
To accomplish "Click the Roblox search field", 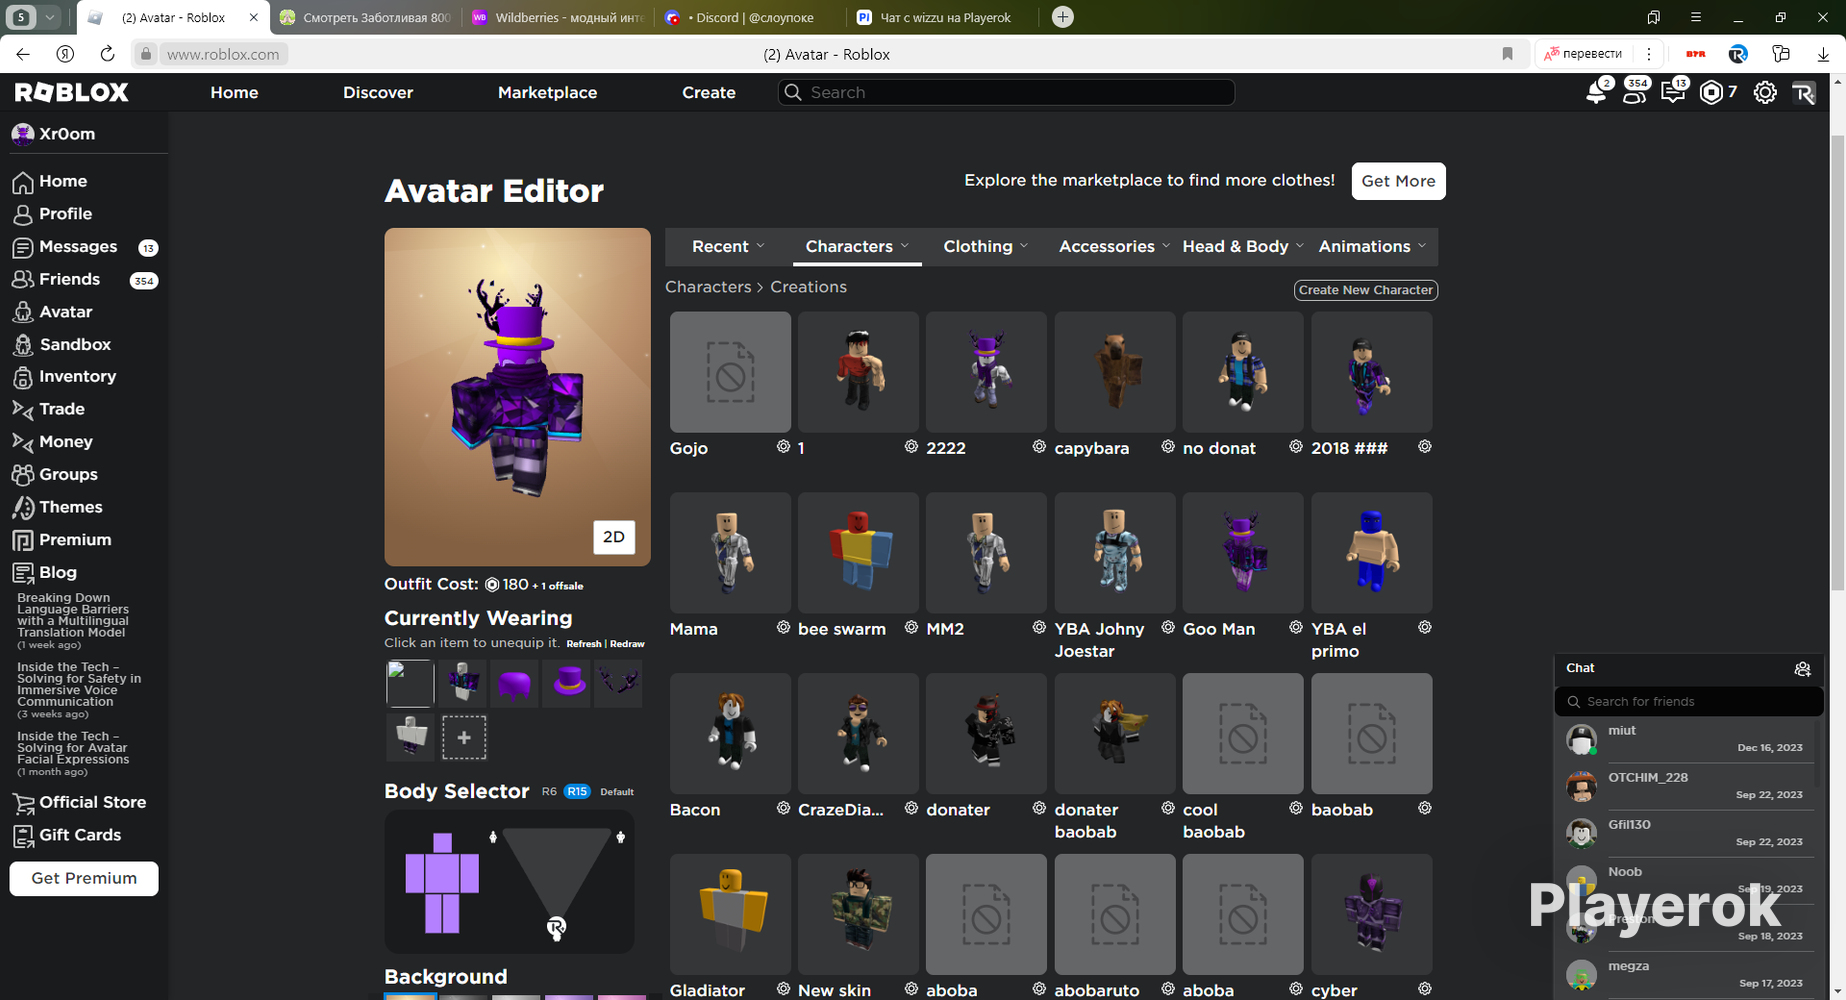I will (x=1006, y=92).
